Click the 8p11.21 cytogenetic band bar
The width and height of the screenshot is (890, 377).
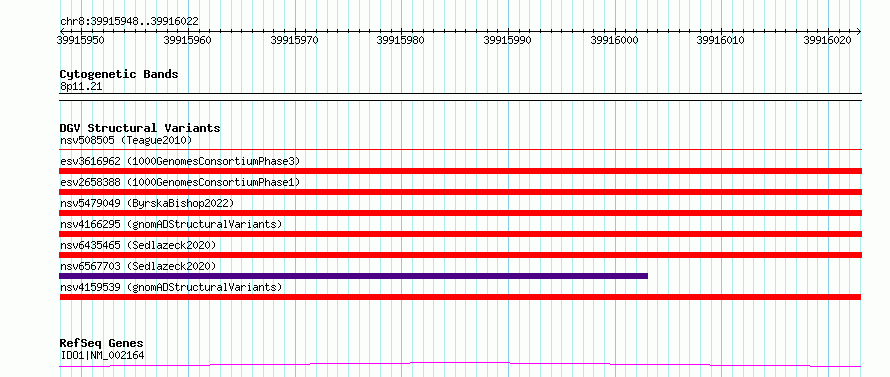(x=460, y=97)
